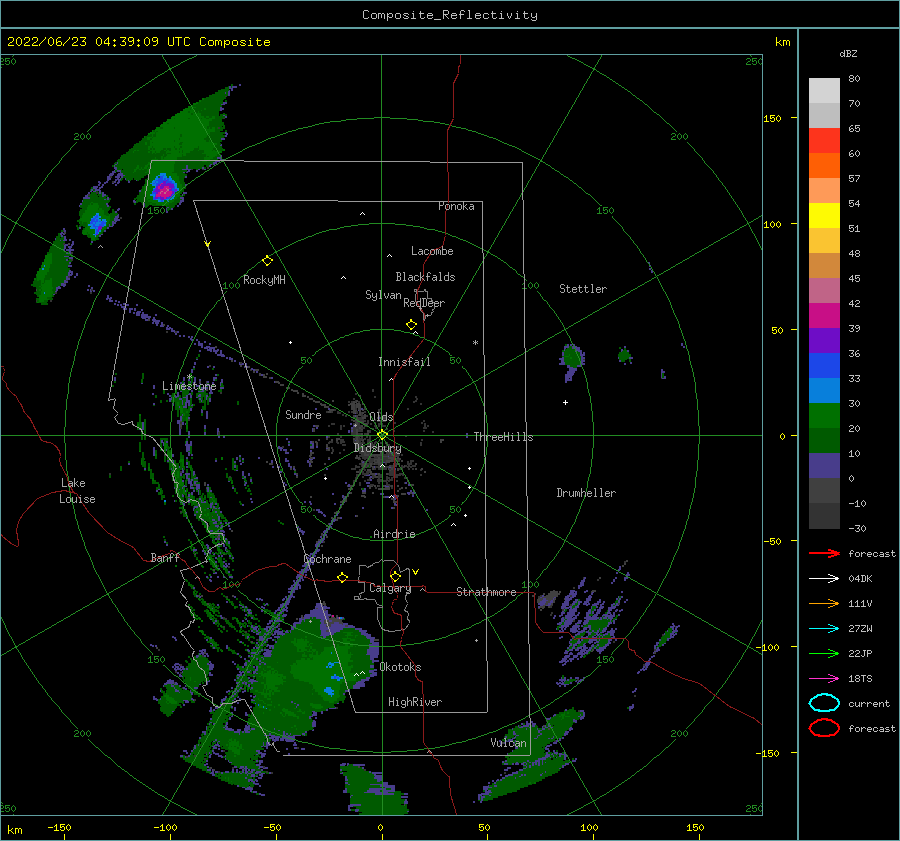Click the asterisk marker east of Innisfail
The width and height of the screenshot is (900, 841).
[475, 343]
